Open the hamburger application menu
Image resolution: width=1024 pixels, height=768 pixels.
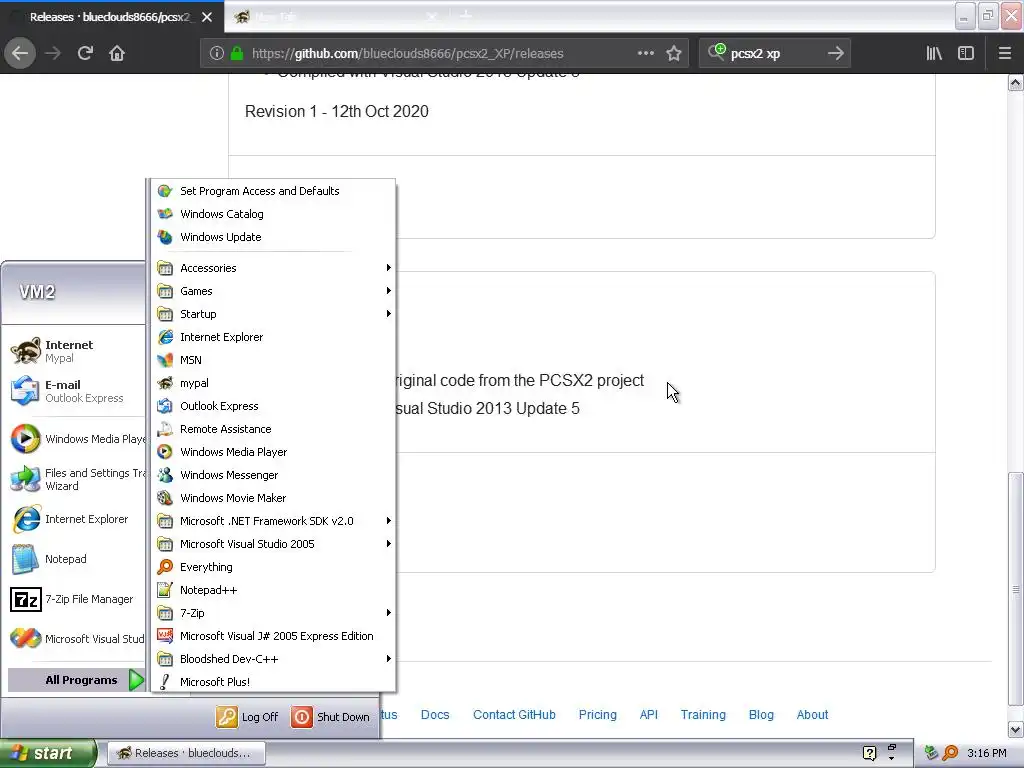[1005, 54]
